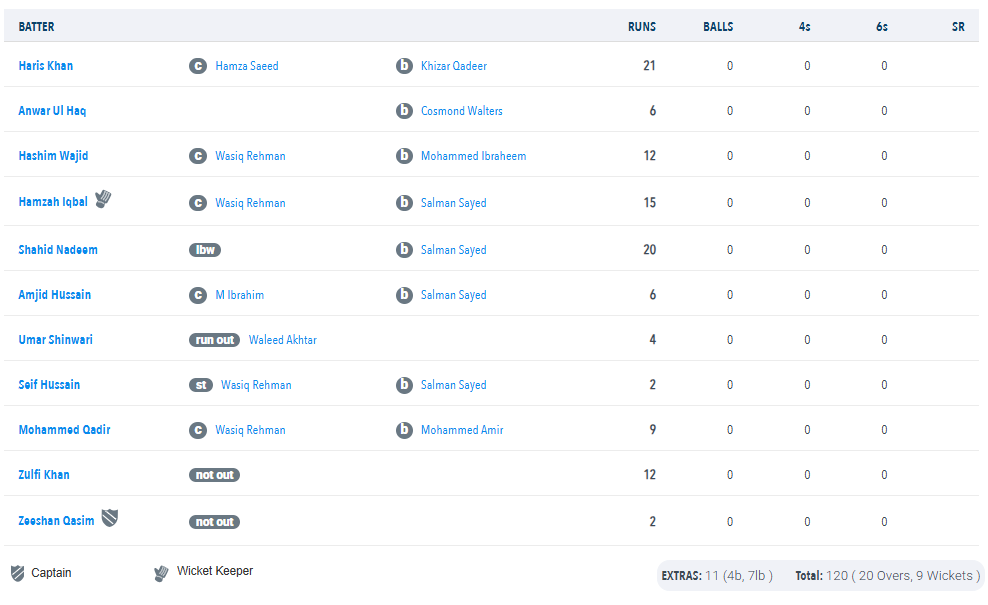Click the not out badge for Zeeshan Qasim

(x=214, y=522)
